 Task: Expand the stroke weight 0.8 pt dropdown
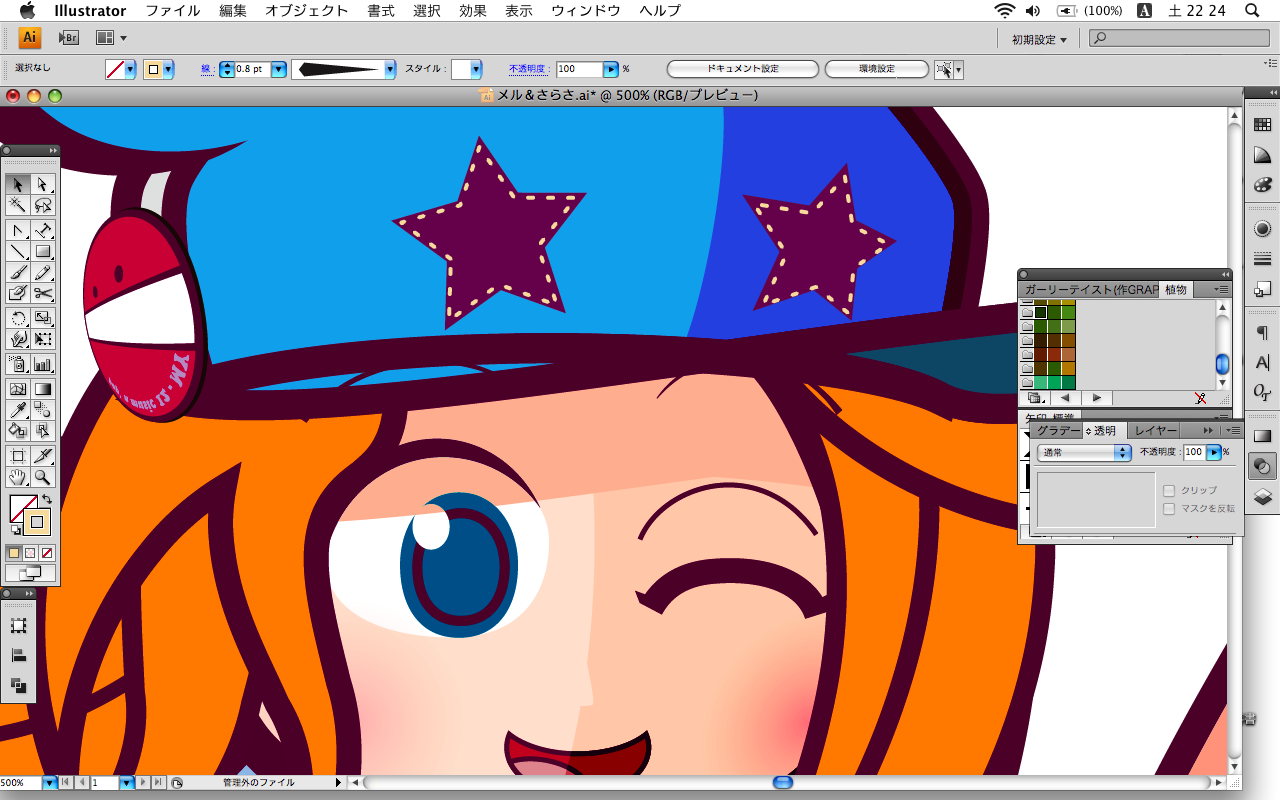(278, 69)
